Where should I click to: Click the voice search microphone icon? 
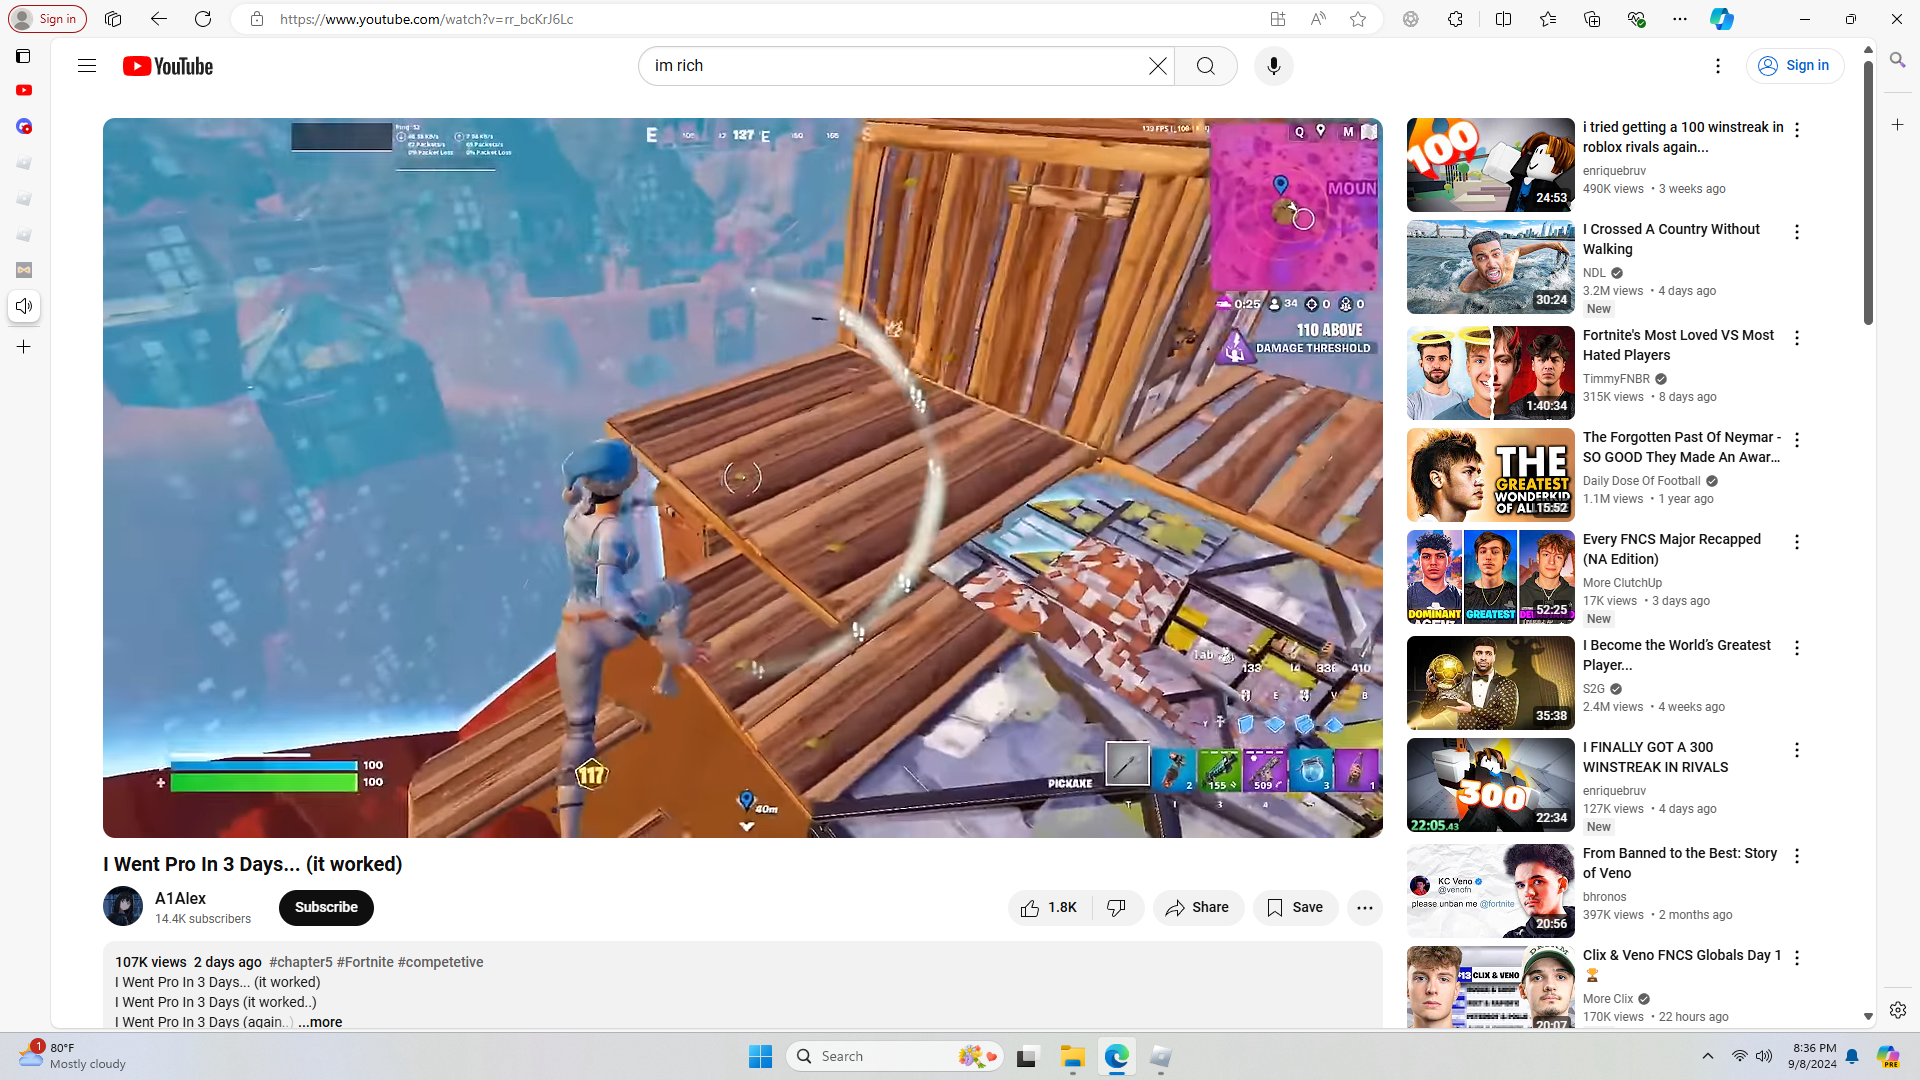[x=1273, y=66]
